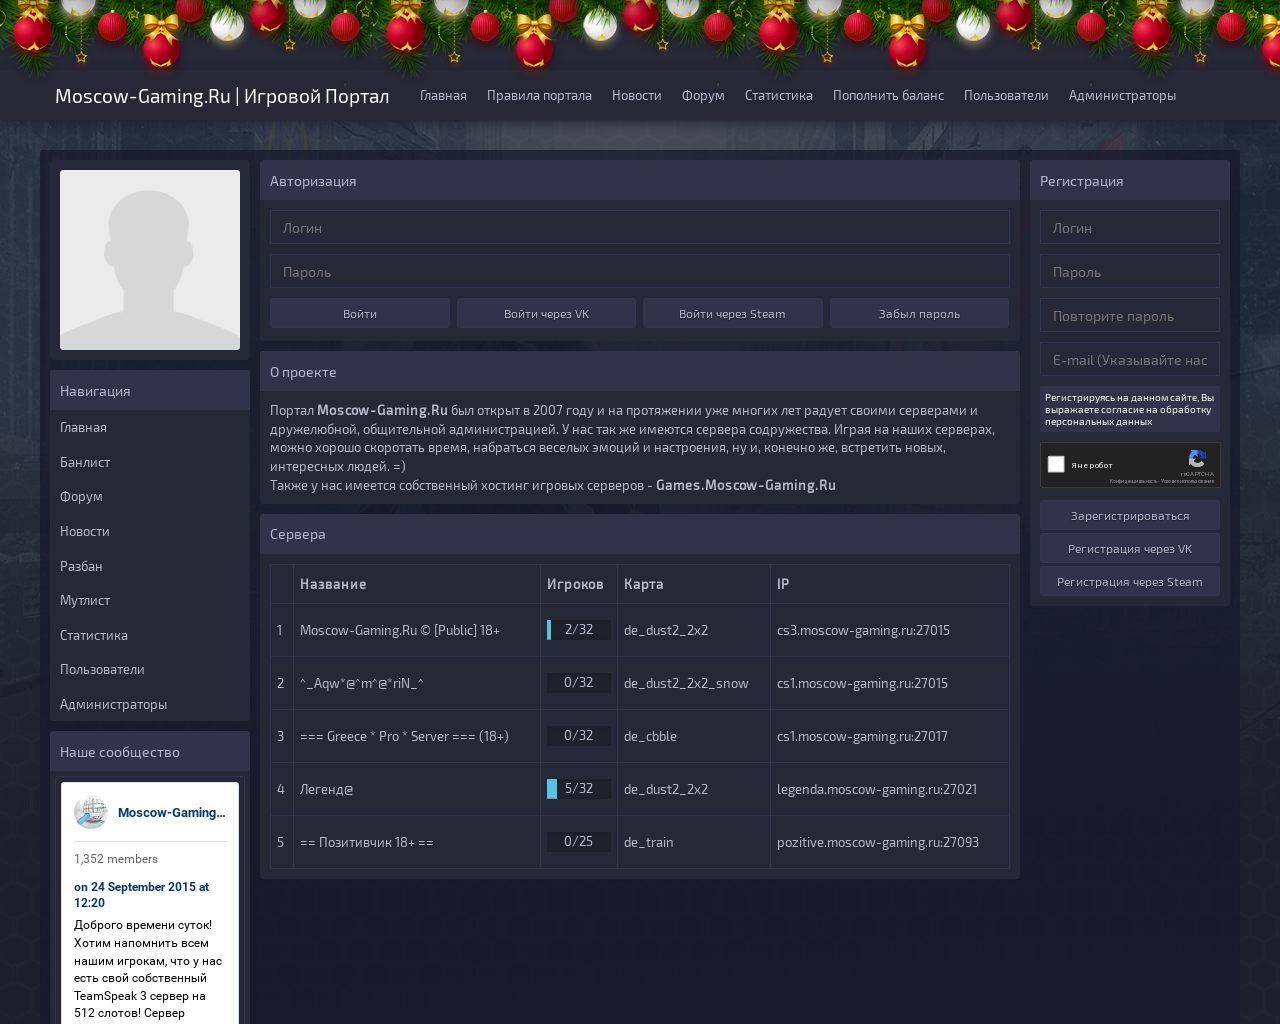Choose Регистрация через VK

click(x=1130, y=548)
